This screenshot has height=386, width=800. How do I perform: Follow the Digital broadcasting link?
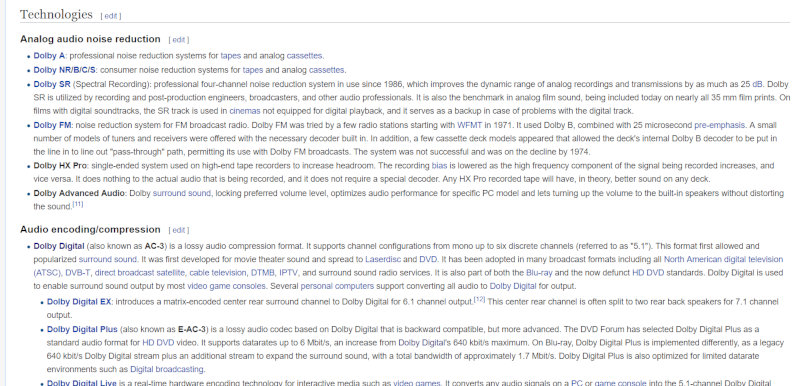click(x=167, y=369)
